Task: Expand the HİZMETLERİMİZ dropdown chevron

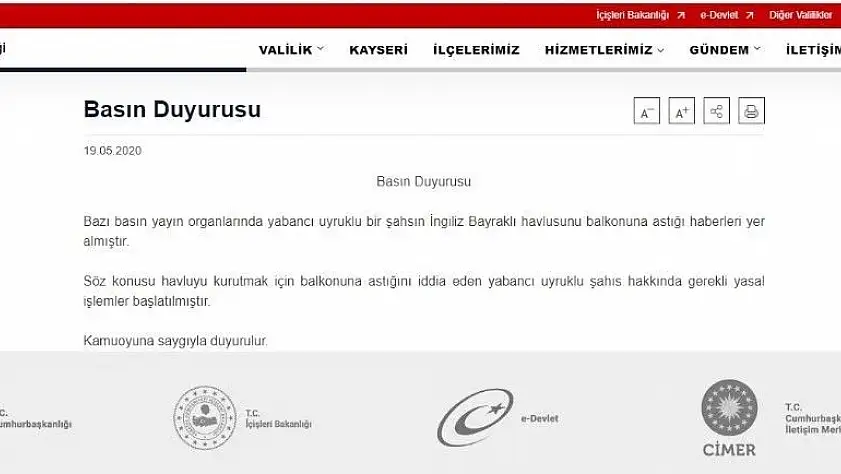Action: tap(661, 50)
